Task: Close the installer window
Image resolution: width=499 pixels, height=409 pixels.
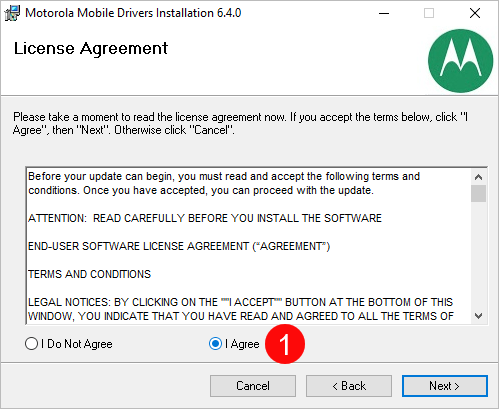Action: tap(475, 13)
